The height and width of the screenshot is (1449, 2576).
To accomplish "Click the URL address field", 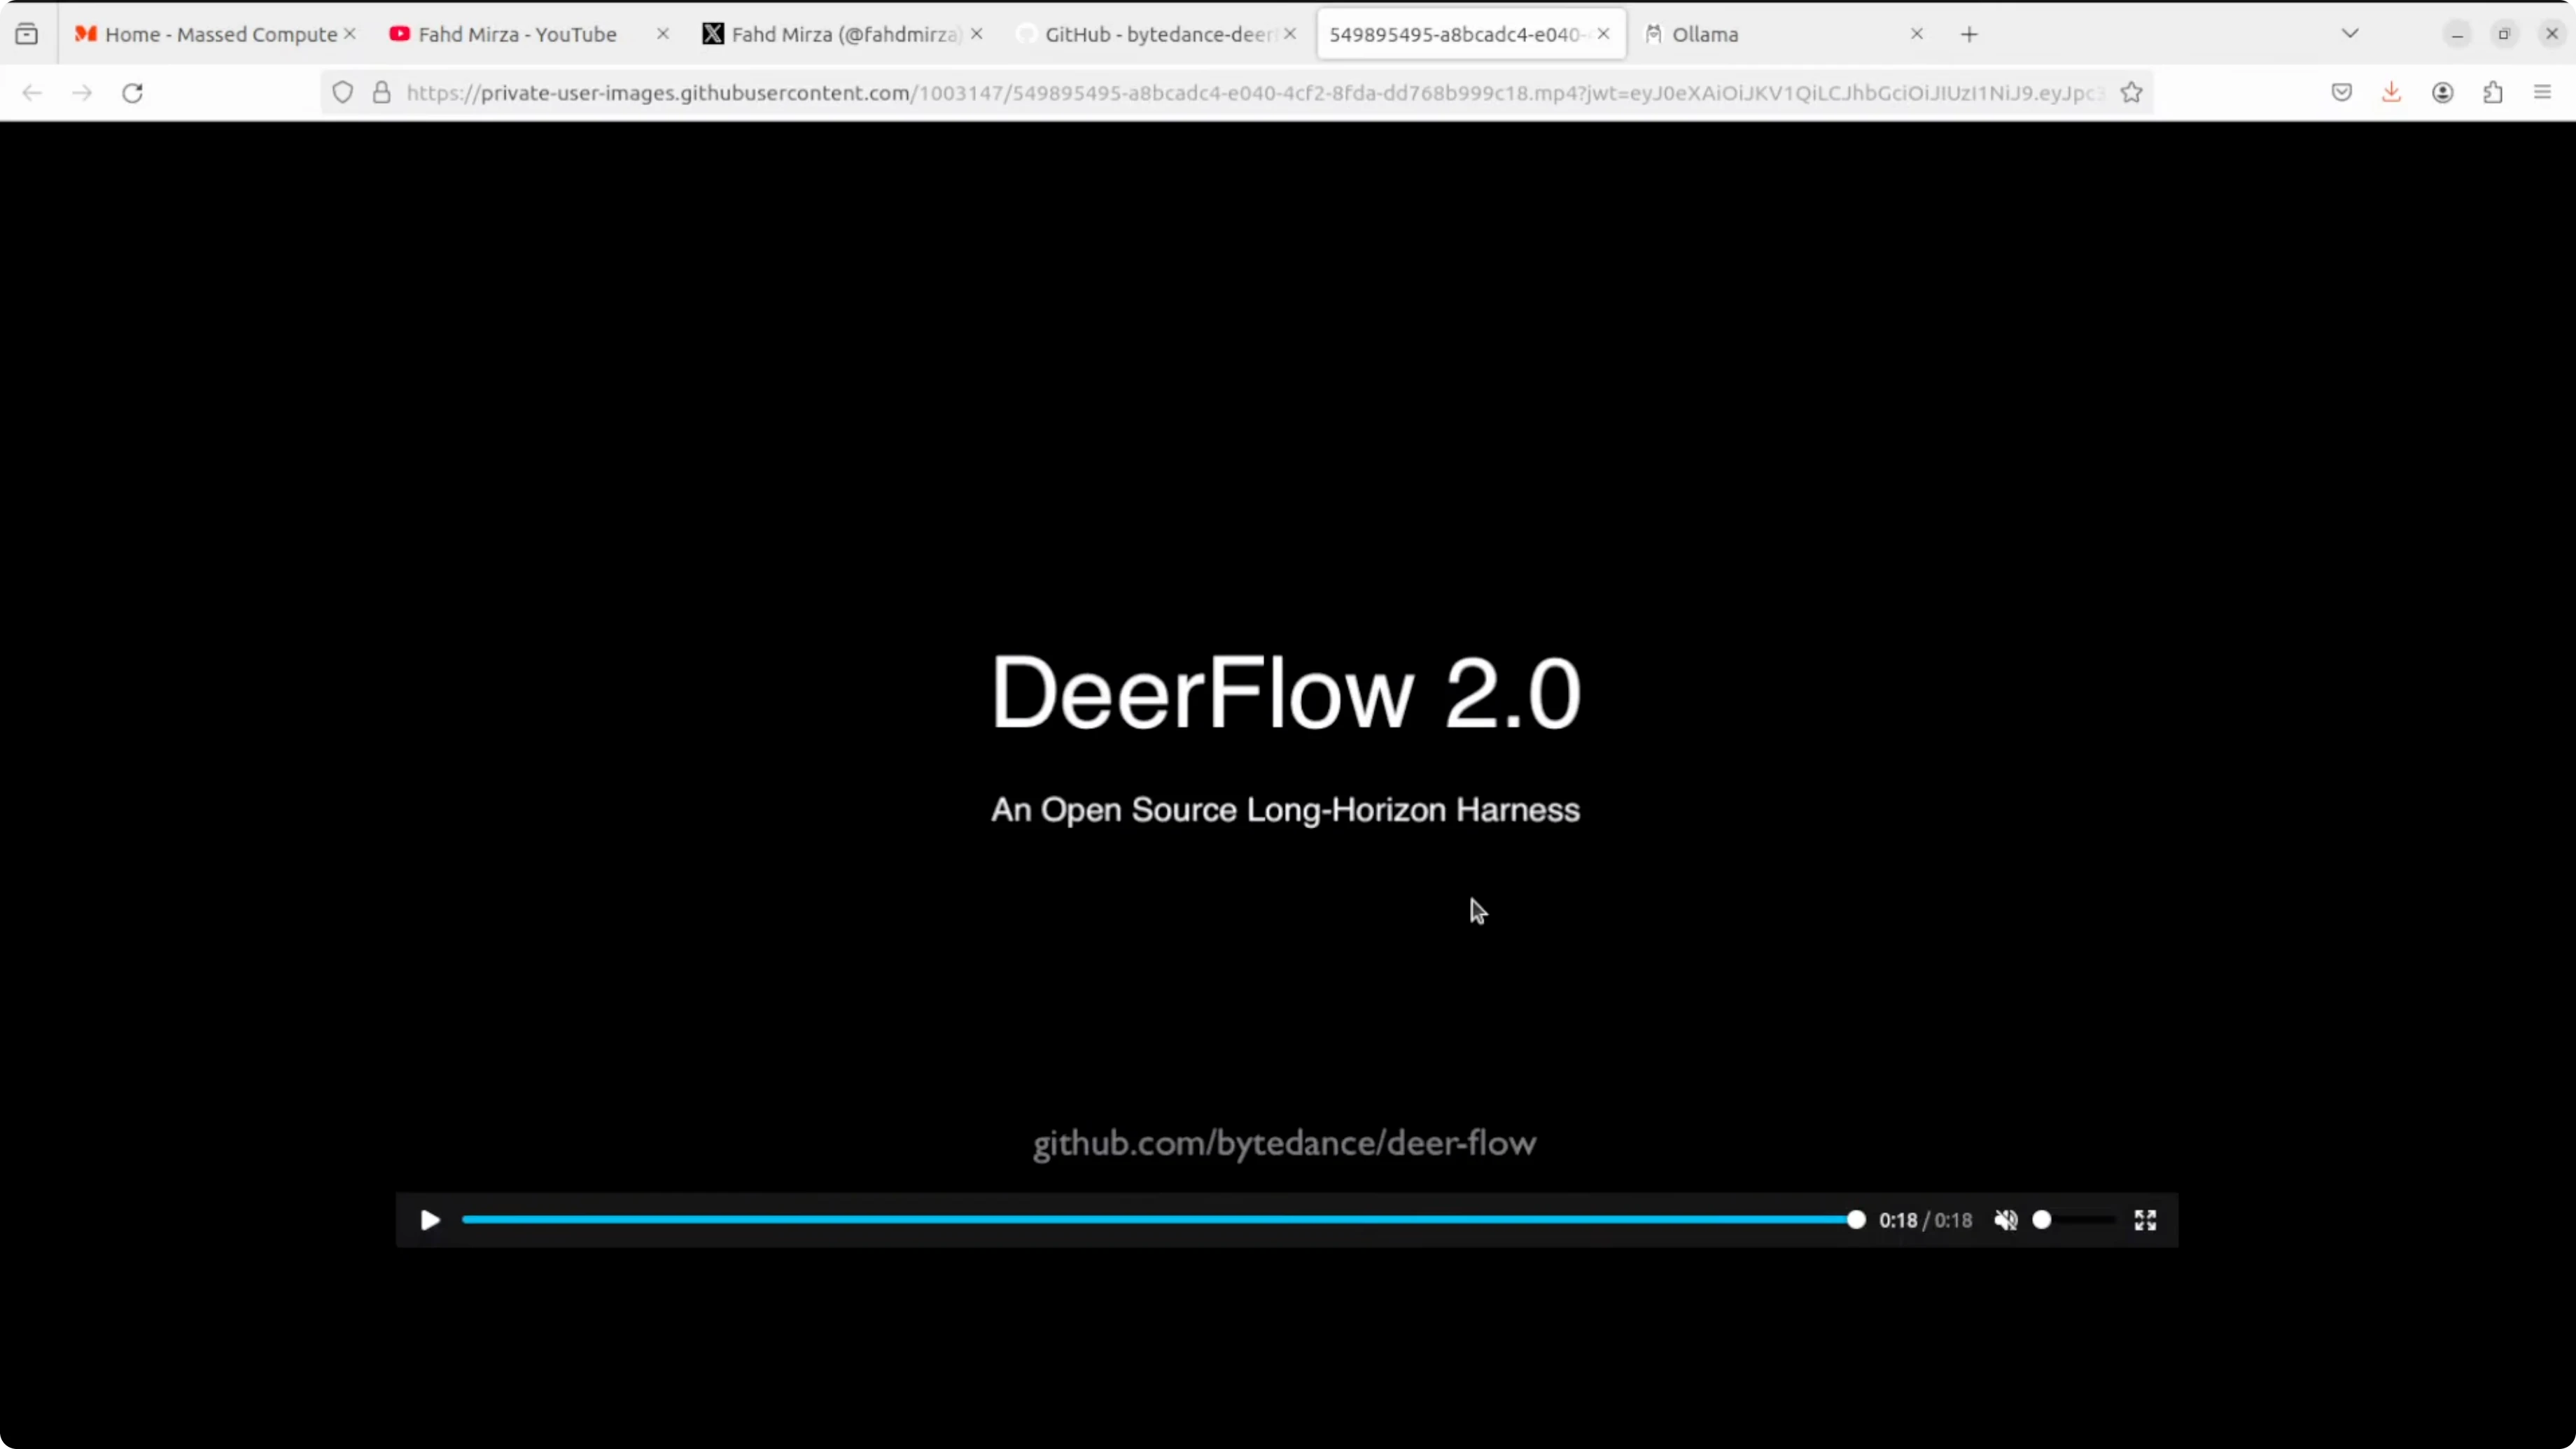I will tap(1250, 93).
